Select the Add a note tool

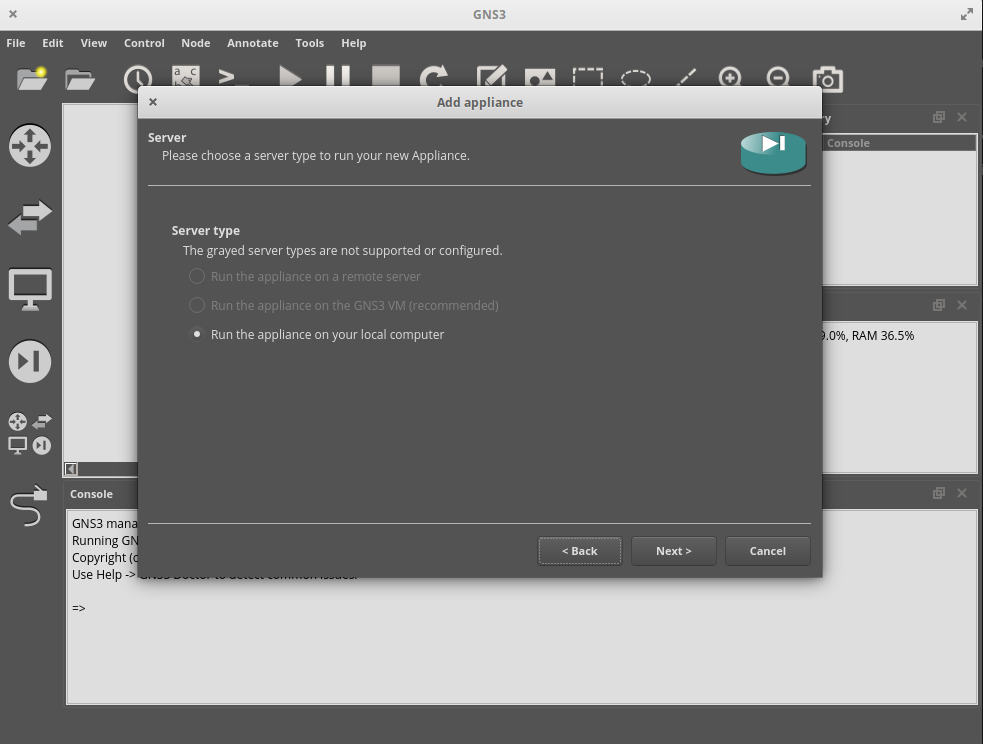tap(492, 76)
